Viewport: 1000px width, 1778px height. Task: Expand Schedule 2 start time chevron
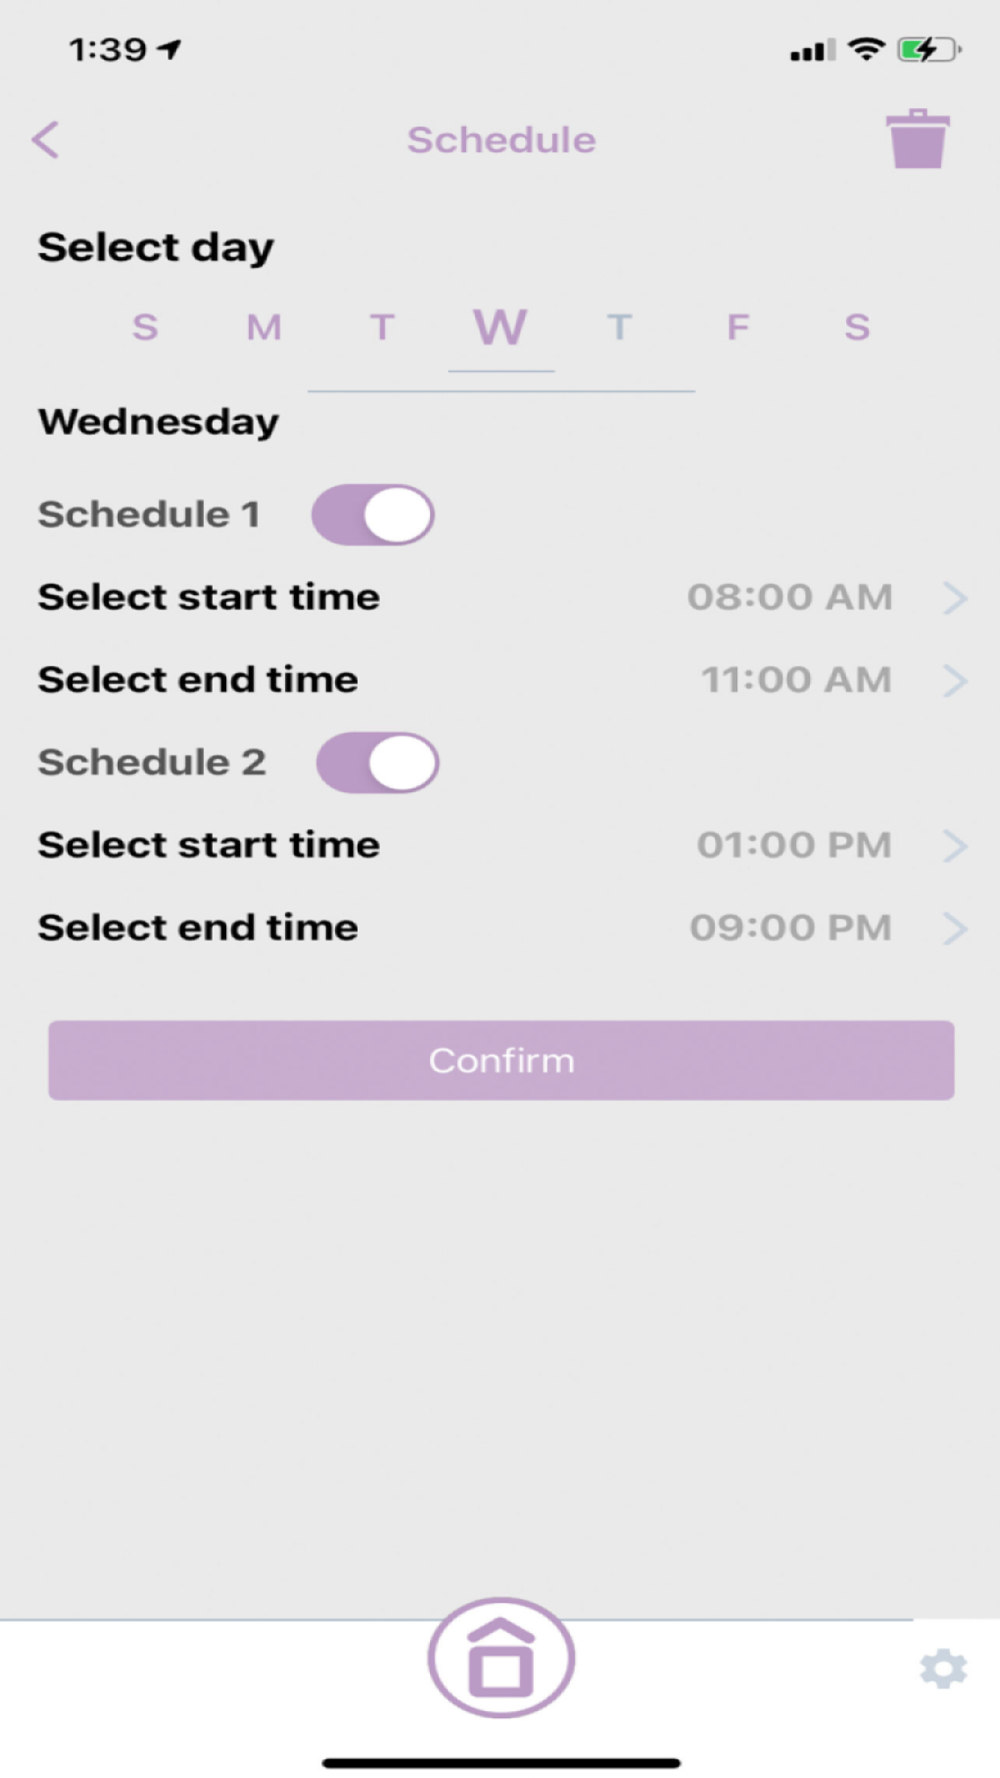(955, 846)
